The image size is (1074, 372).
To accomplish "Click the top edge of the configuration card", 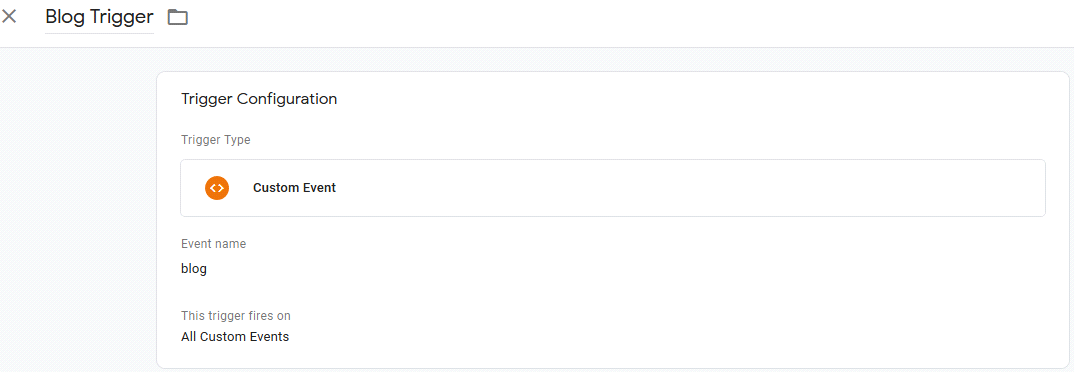I will tap(612, 72).
